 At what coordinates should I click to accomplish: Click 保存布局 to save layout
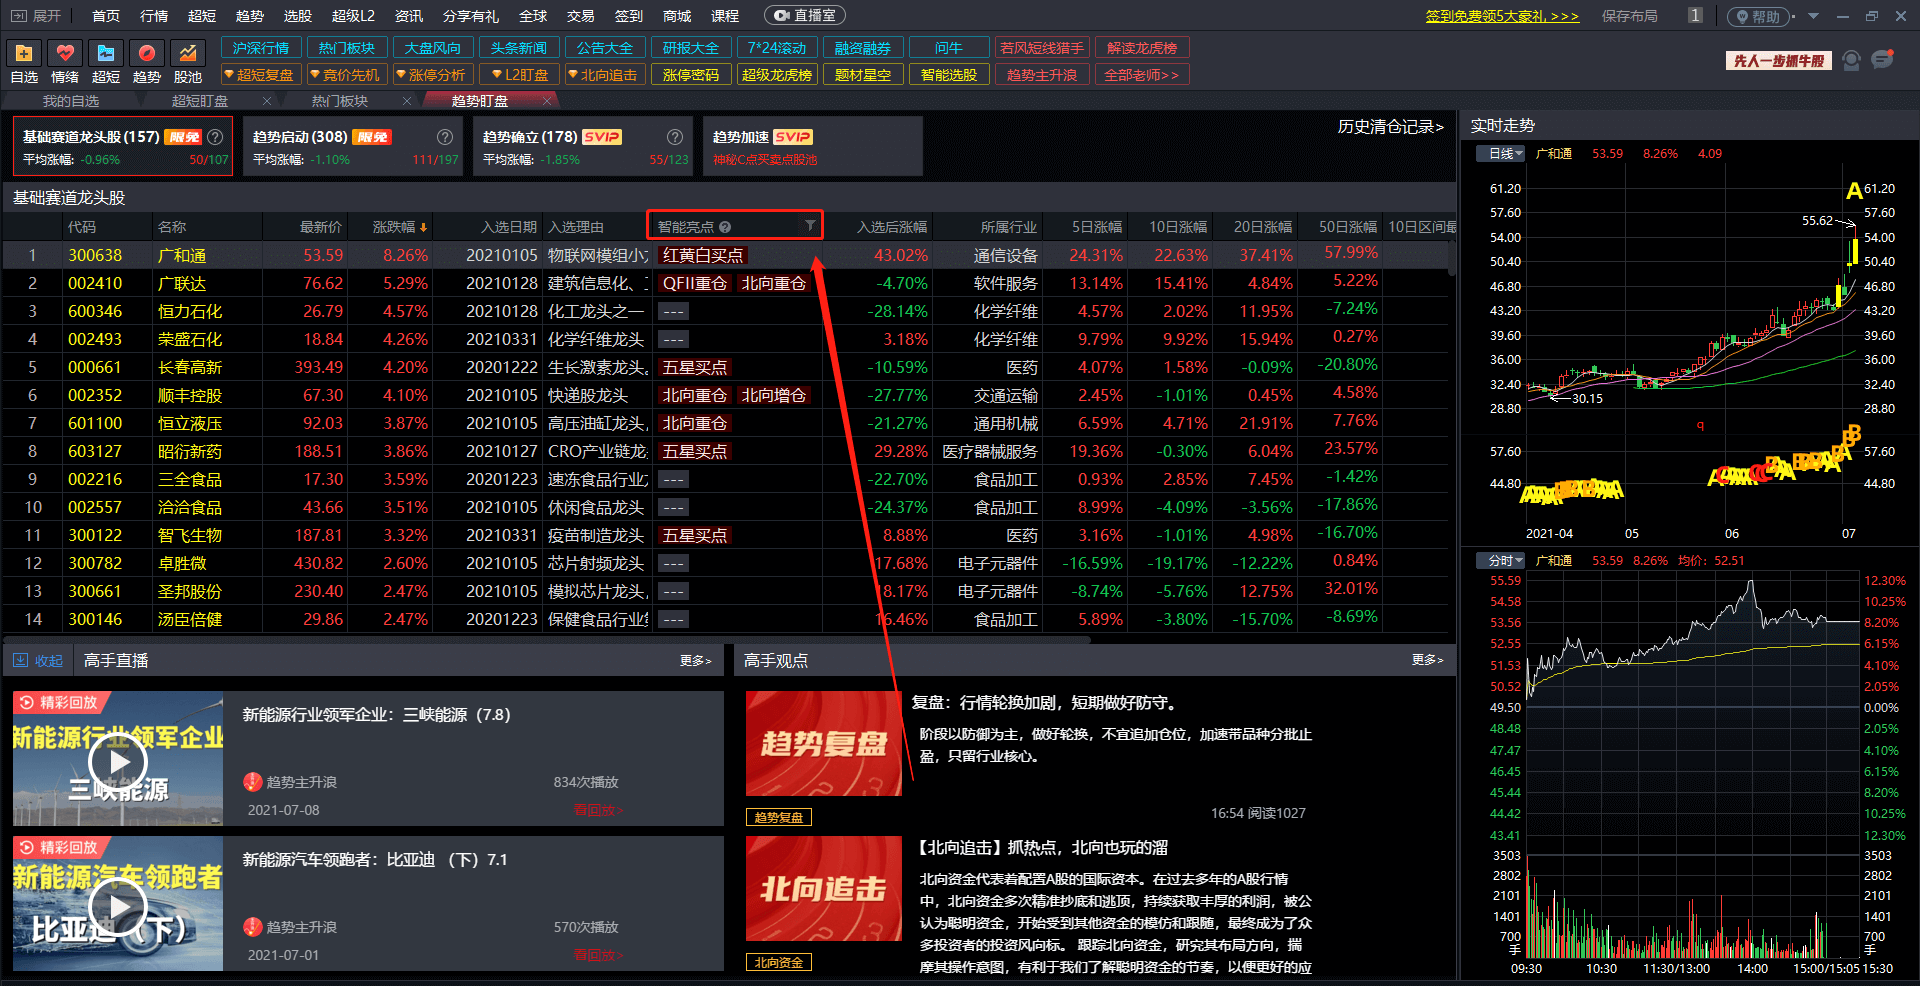(1629, 16)
